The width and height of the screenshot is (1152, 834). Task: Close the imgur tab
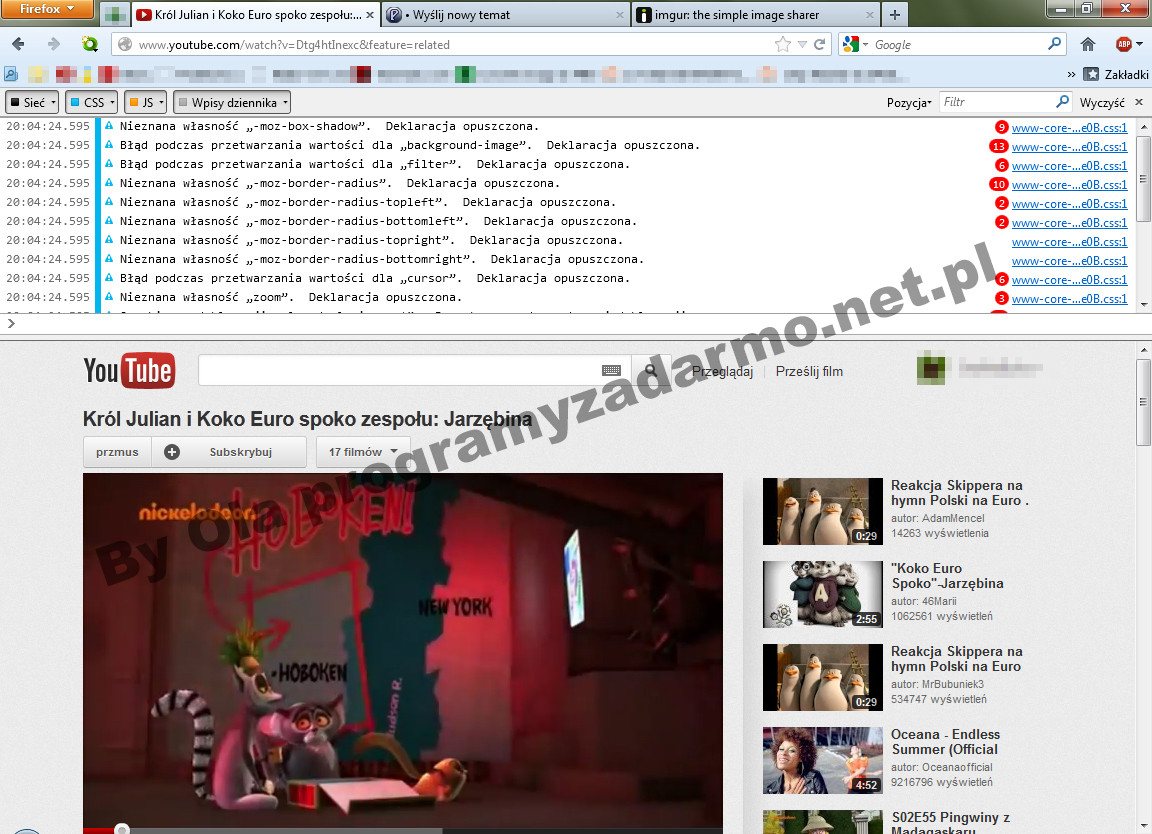870,15
